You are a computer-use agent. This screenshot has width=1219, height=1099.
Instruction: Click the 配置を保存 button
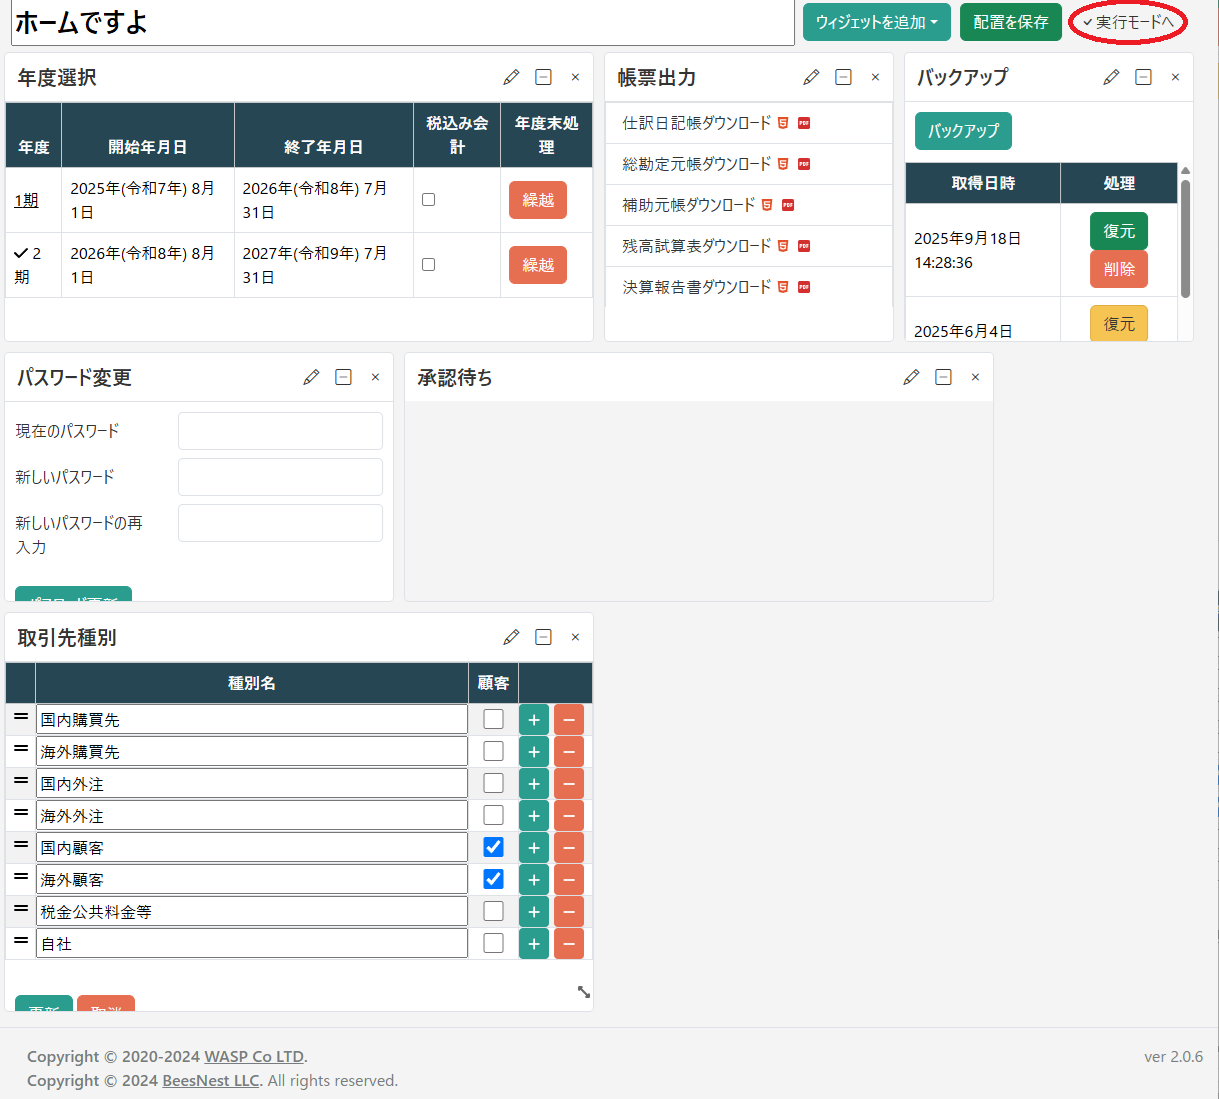pyautogui.click(x=1010, y=22)
